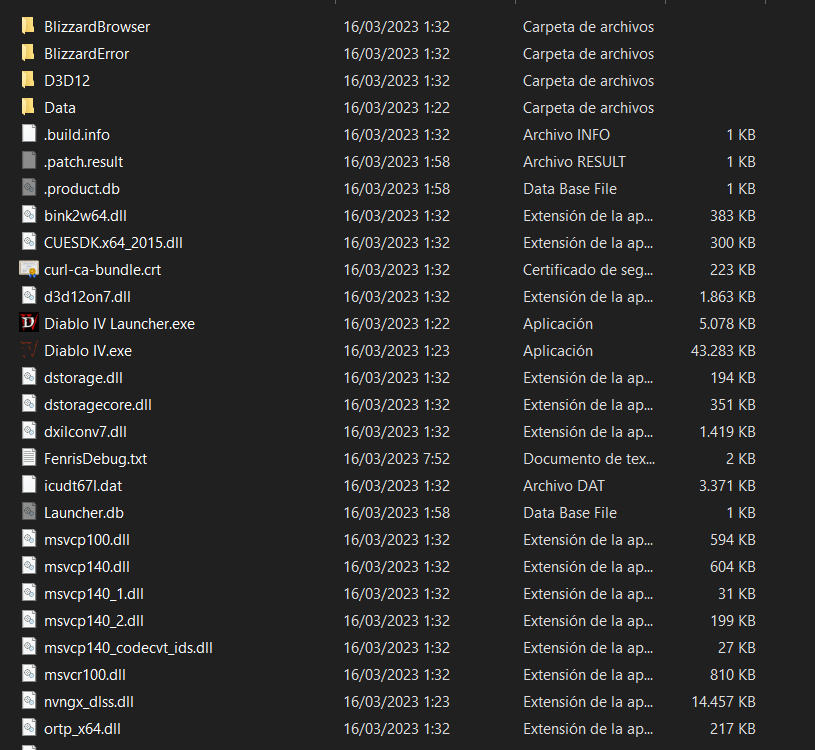Click the dxilconv7.dll file icon

[29, 431]
